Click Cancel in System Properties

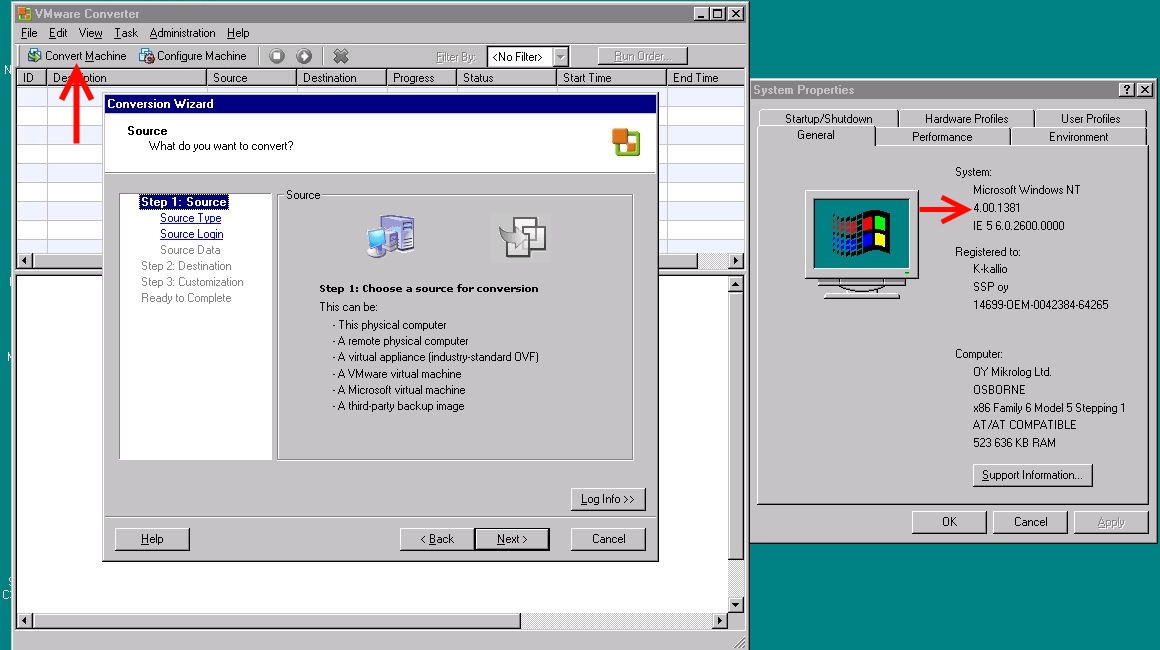[1031, 522]
